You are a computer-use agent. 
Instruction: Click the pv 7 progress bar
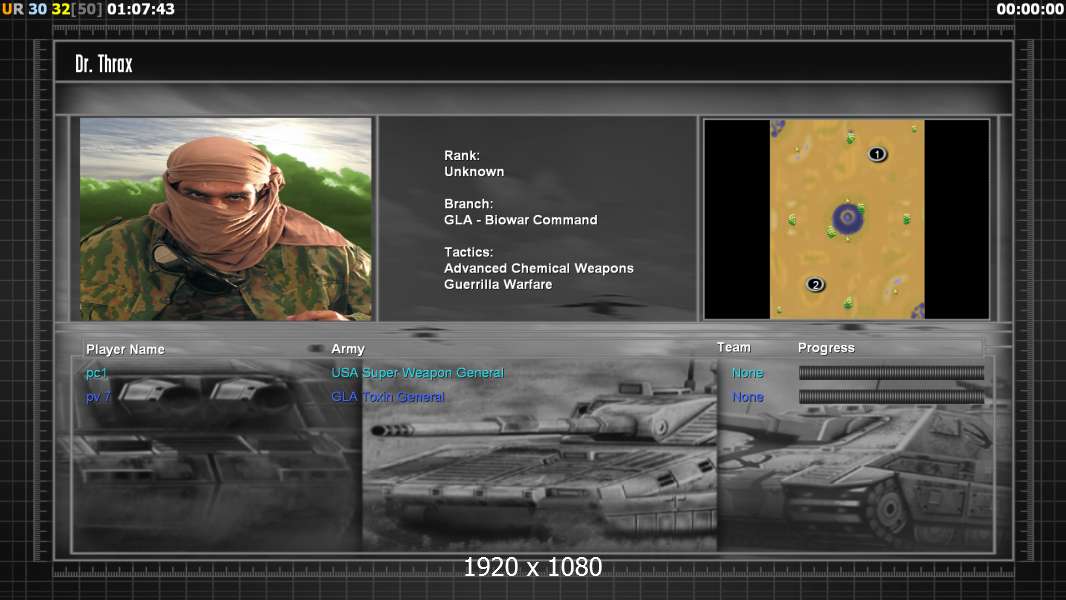click(x=891, y=397)
